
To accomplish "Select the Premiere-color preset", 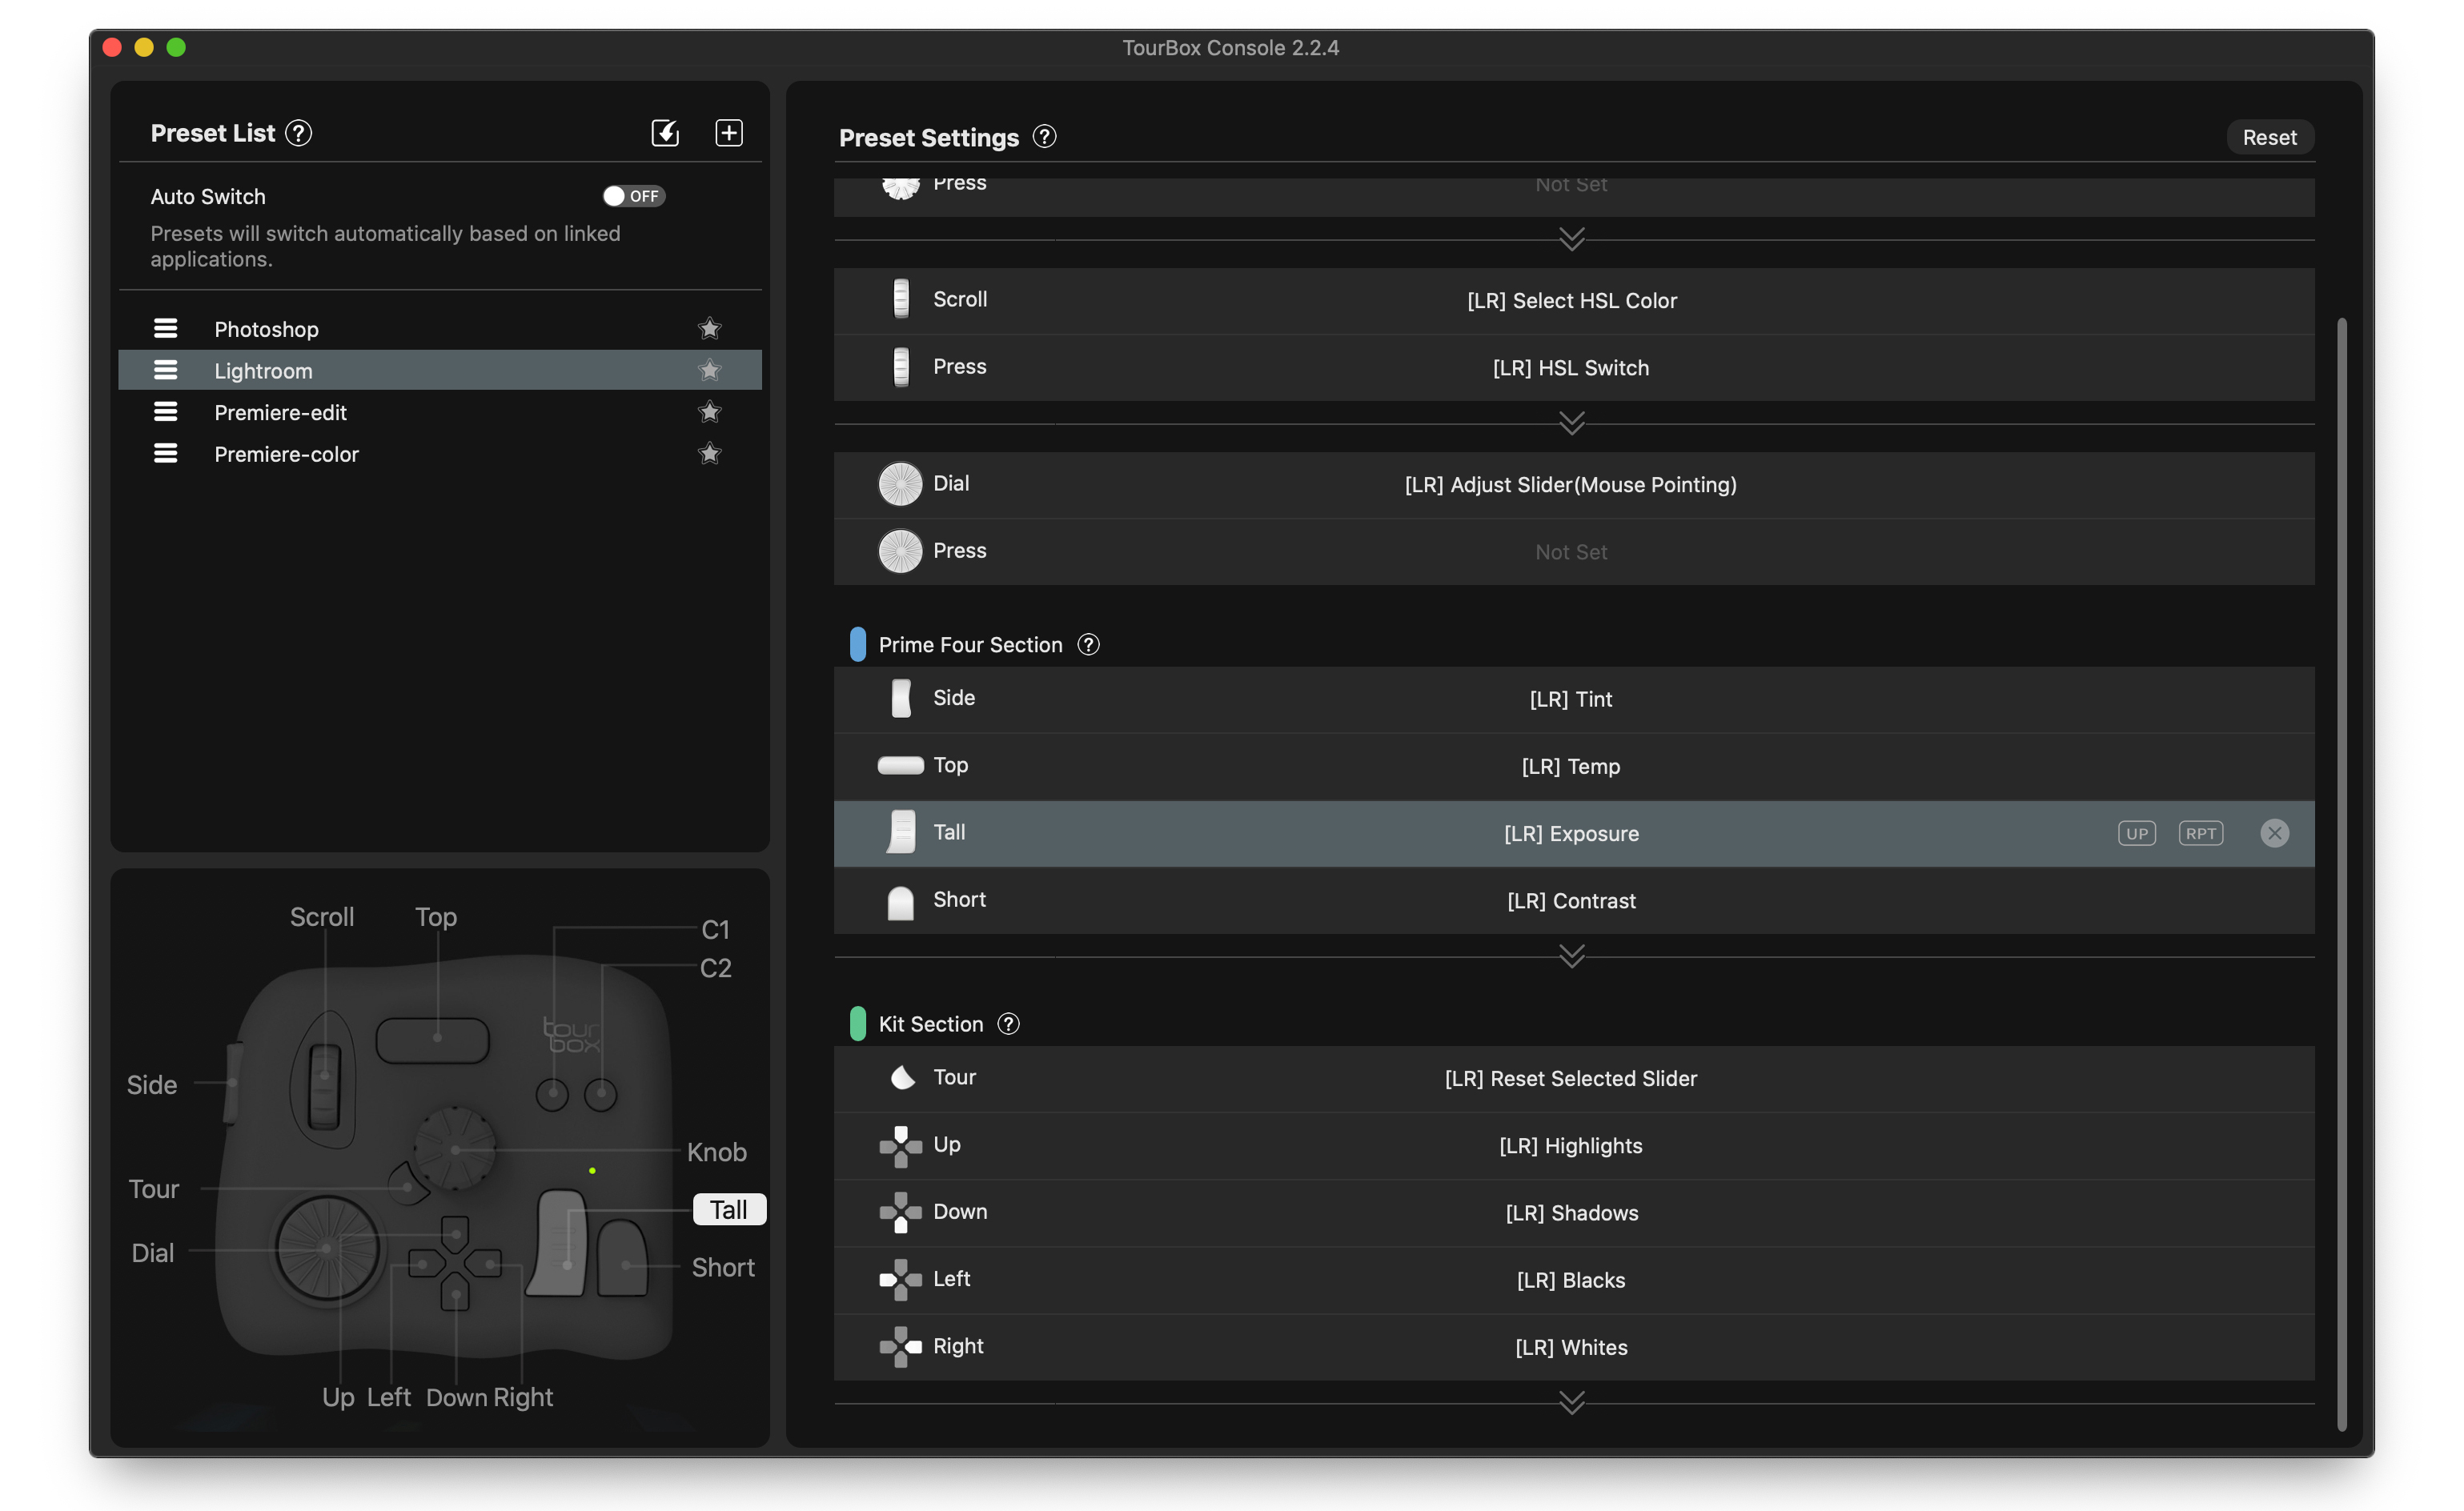I will pos(287,454).
